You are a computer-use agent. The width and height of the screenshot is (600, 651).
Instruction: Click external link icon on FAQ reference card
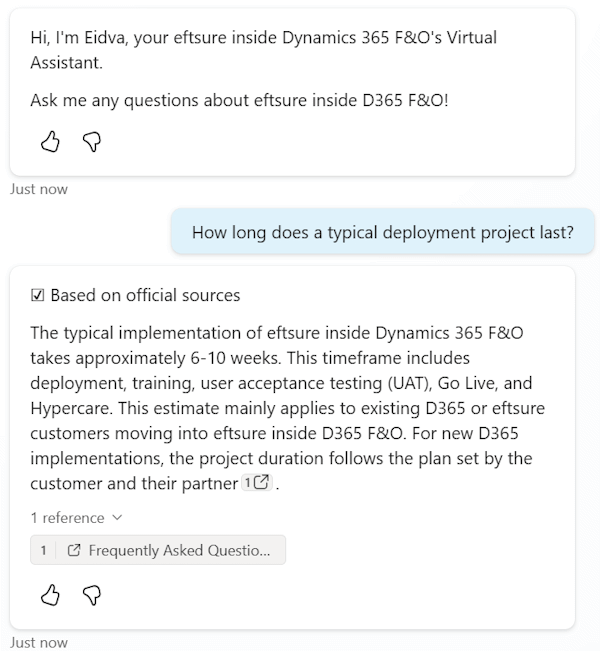(74, 550)
